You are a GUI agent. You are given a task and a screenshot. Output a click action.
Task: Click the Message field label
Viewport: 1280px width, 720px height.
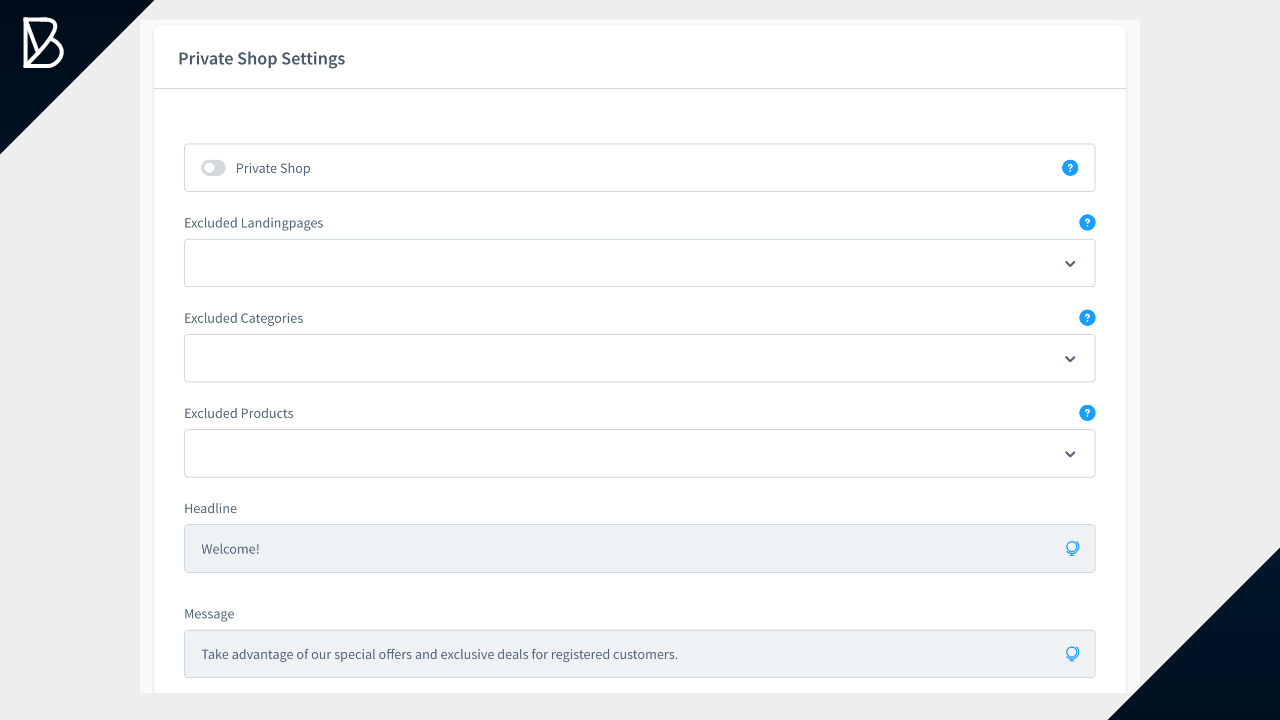click(x=209, y=613)
